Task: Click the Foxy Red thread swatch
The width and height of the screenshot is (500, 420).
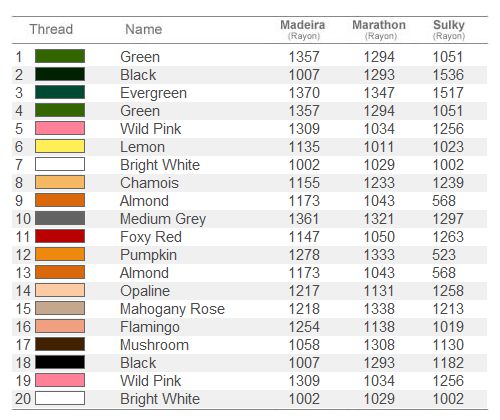Action: 60,236
